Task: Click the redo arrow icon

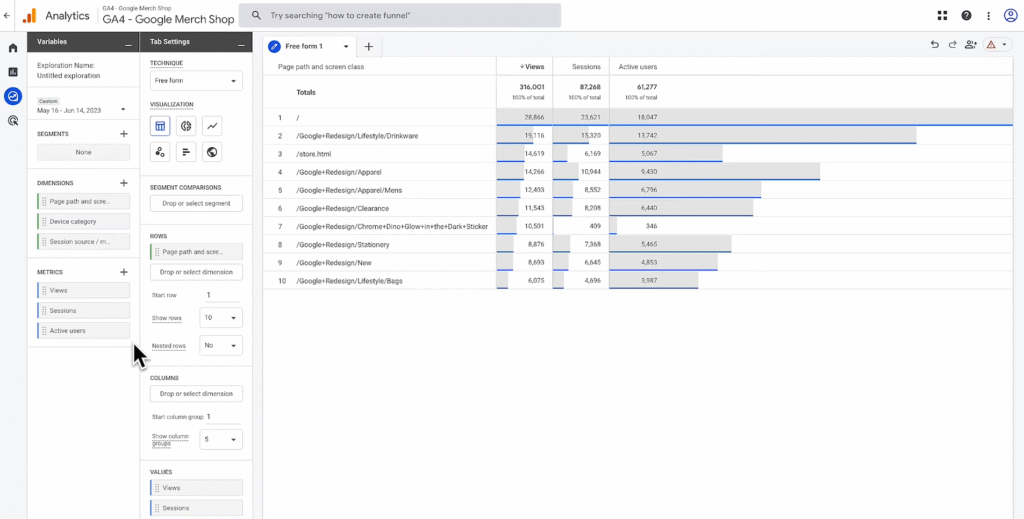Action: coord(952,44)
